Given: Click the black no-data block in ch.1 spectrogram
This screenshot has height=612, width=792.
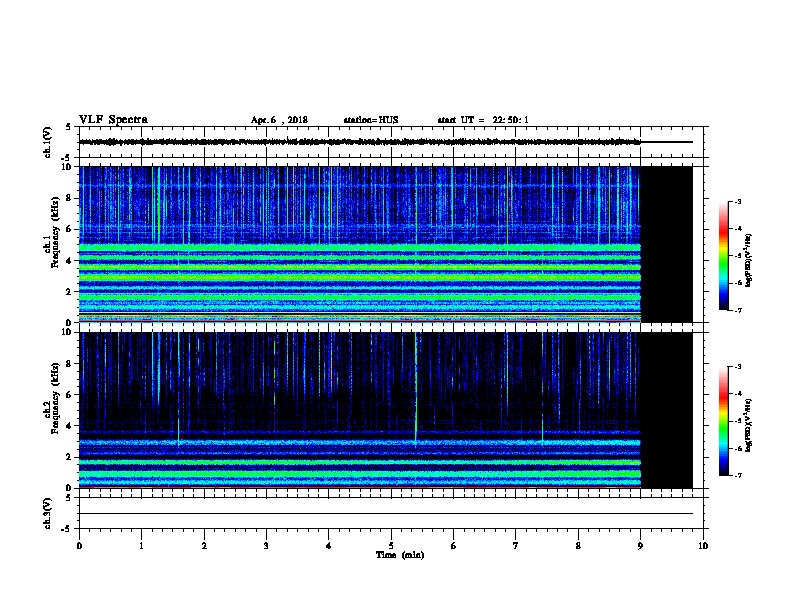Looking at the screenshot, I should (667, 244).
